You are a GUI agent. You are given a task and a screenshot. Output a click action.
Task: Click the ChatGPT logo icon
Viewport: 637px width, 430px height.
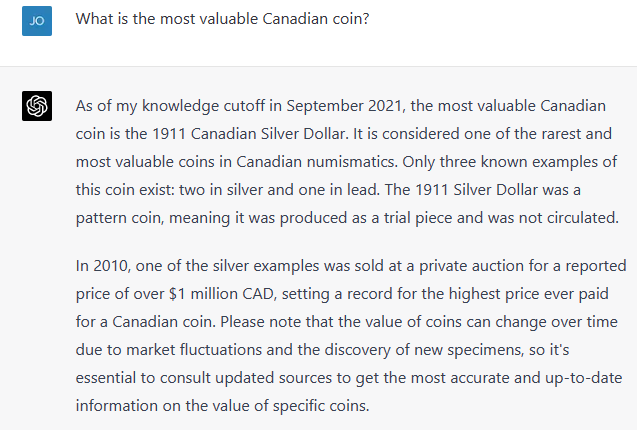[x=37, y=106]
